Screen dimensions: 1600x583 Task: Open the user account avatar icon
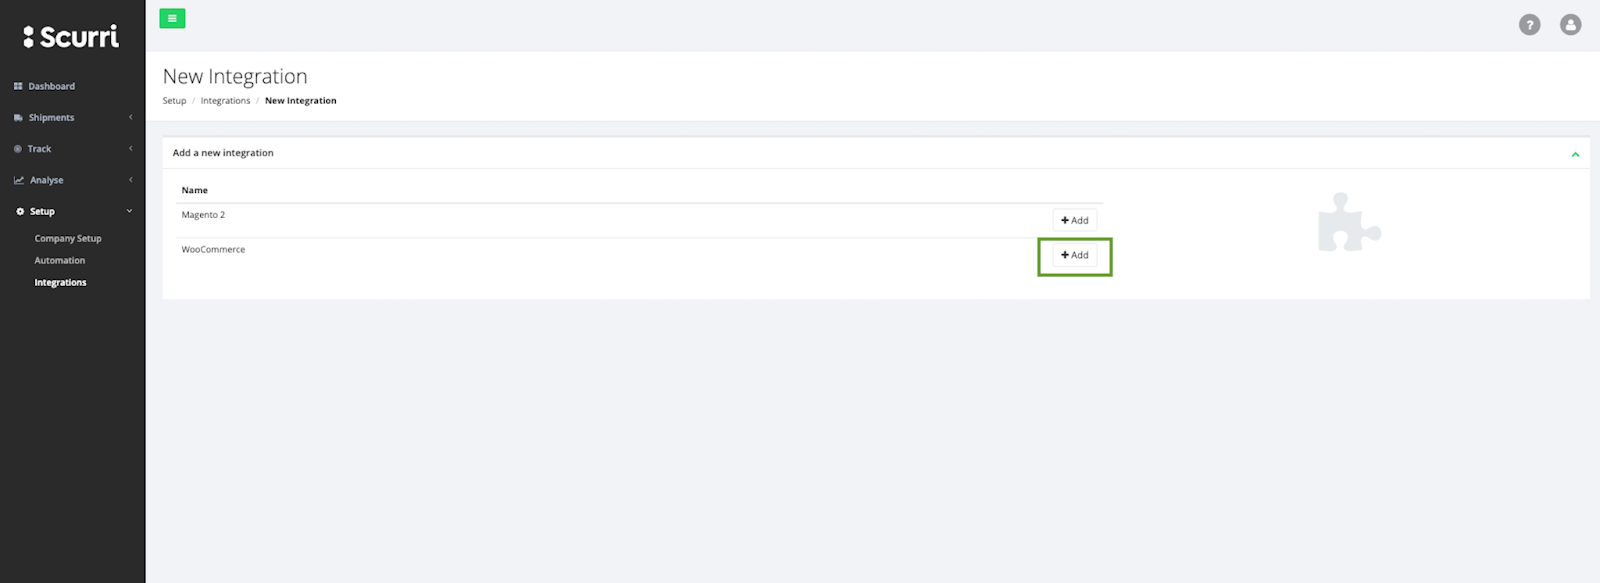point(1570,25)
